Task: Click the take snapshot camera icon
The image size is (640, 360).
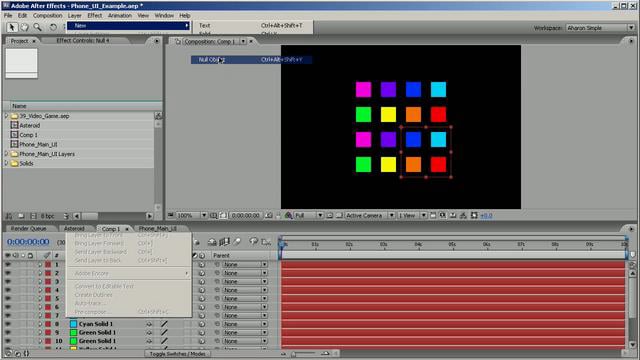Action: (269, 215)
